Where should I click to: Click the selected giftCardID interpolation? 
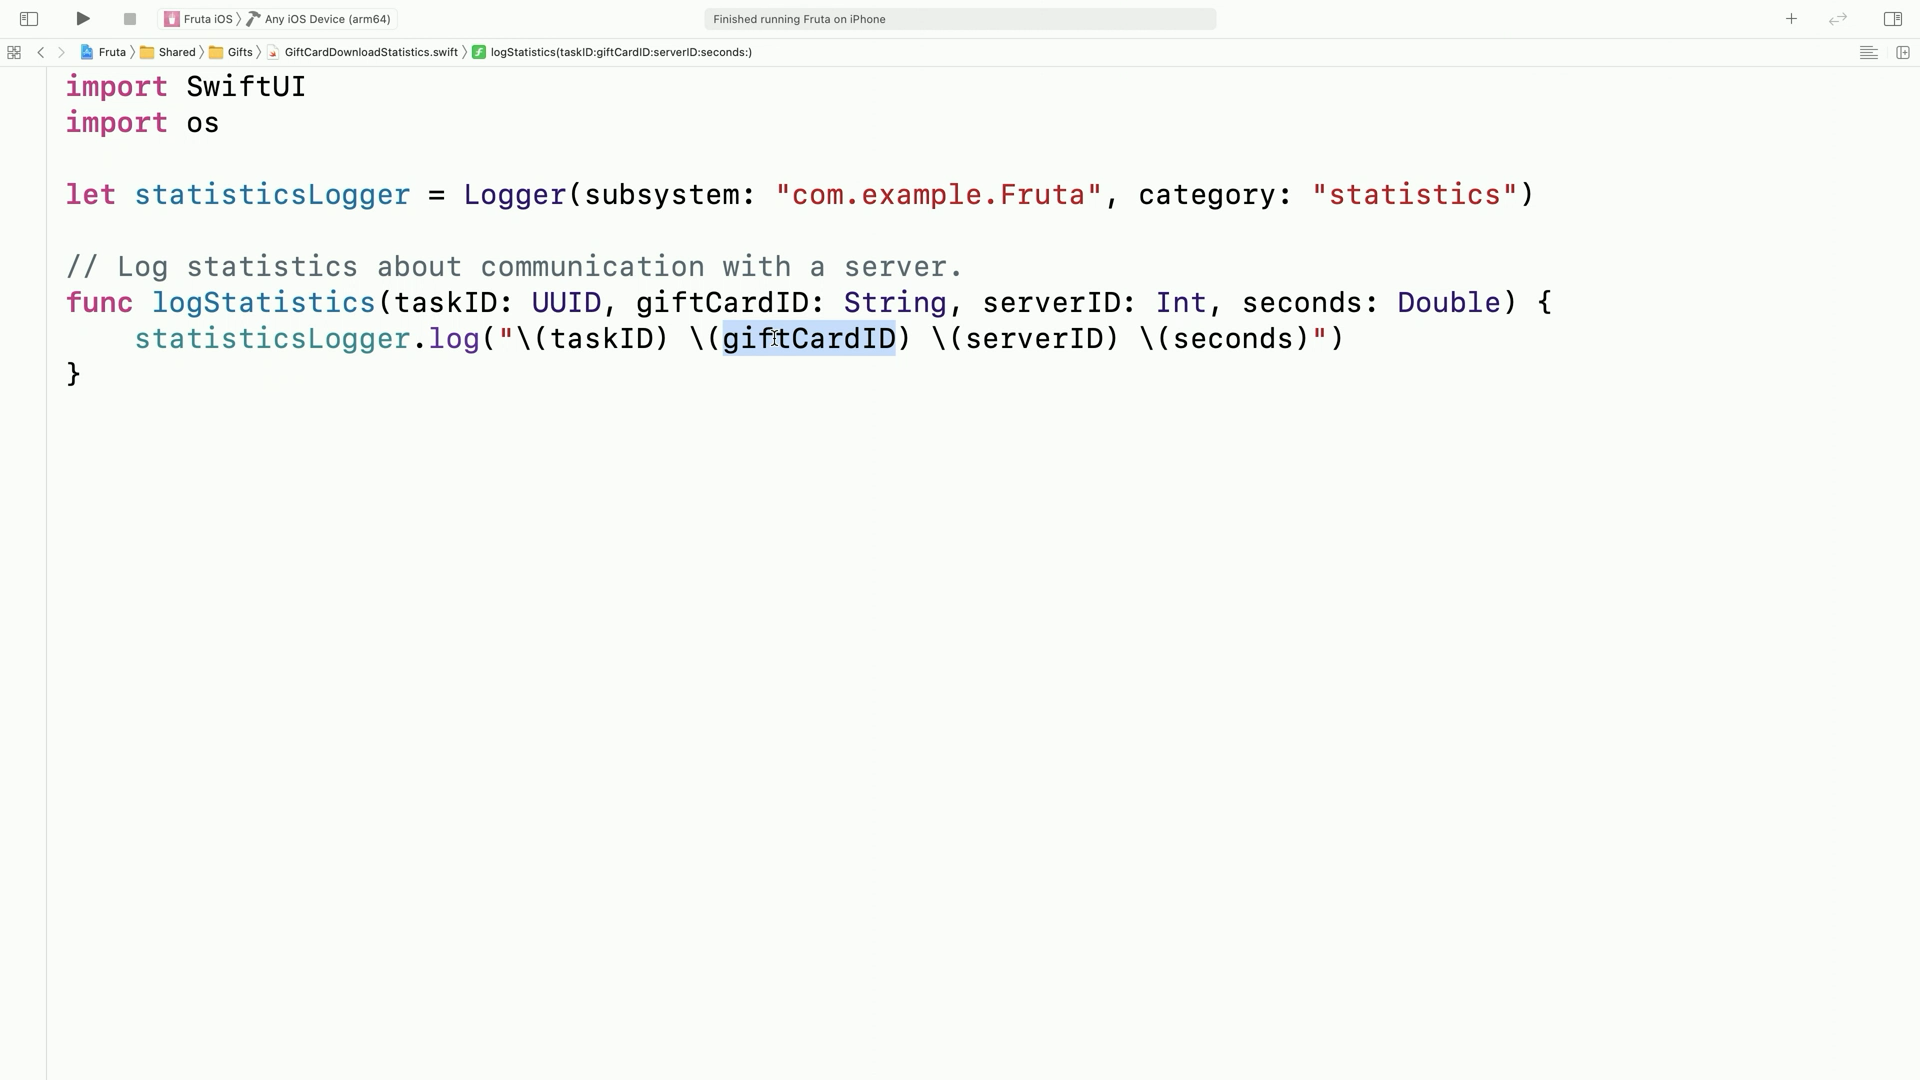tap(809, 339)
